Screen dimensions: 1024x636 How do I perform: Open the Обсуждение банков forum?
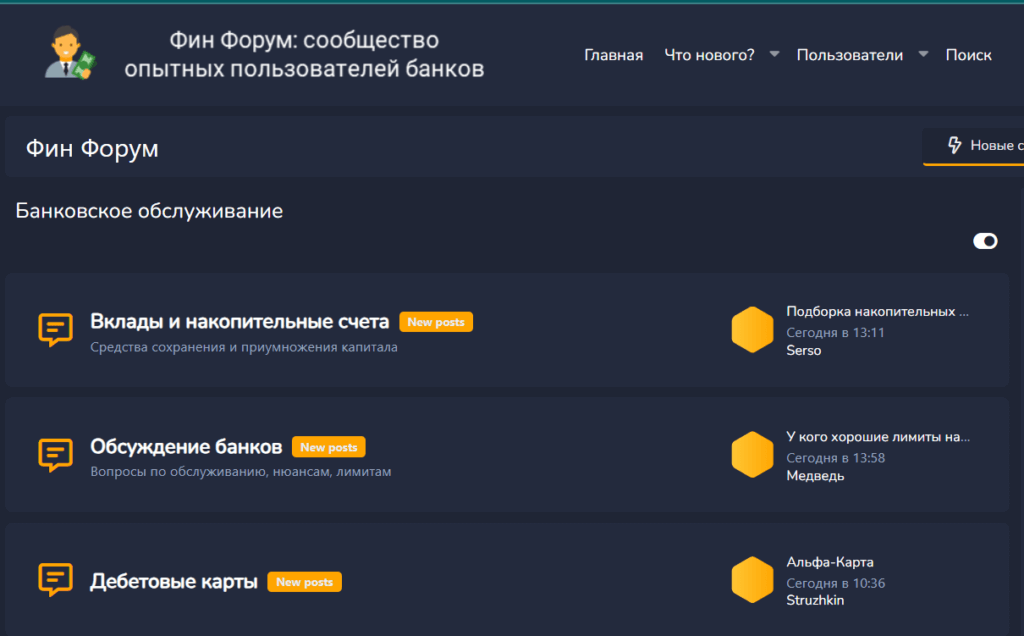tap(186, 447)
